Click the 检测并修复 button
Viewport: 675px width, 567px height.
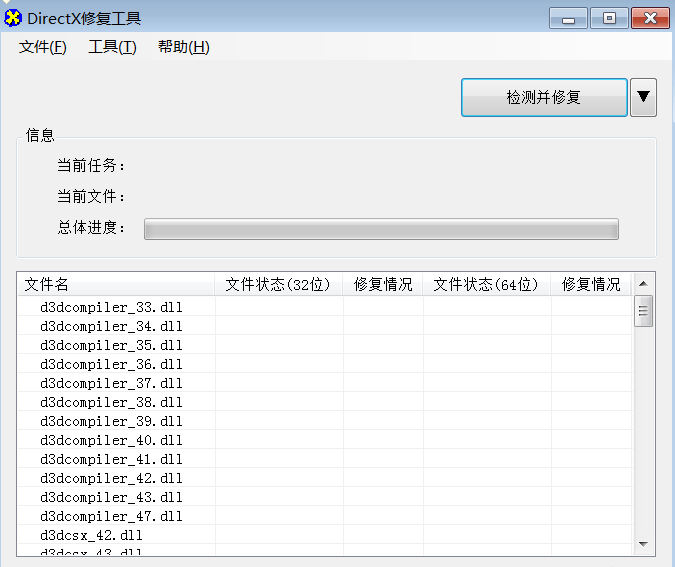[x=544, y=97]
